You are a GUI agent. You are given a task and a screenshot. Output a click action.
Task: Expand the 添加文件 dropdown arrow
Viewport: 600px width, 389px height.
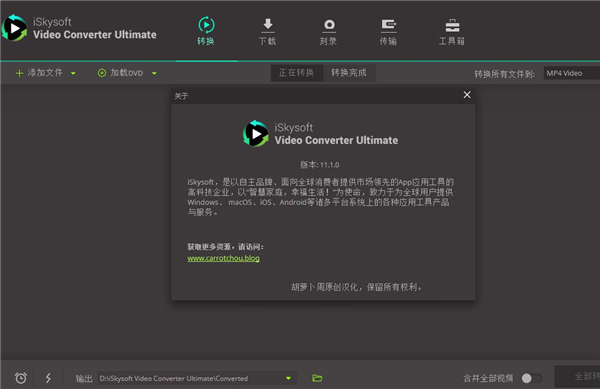point(73,73)
